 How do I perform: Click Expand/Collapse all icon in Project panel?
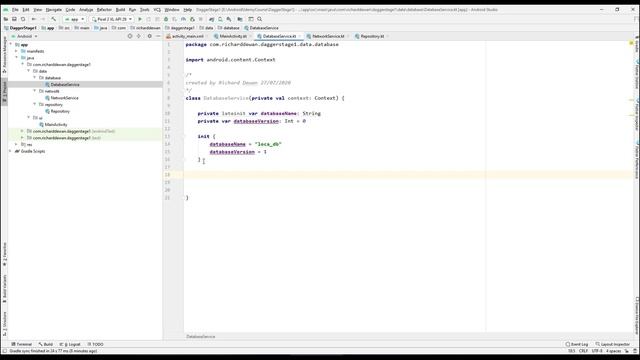coord(139,36)
